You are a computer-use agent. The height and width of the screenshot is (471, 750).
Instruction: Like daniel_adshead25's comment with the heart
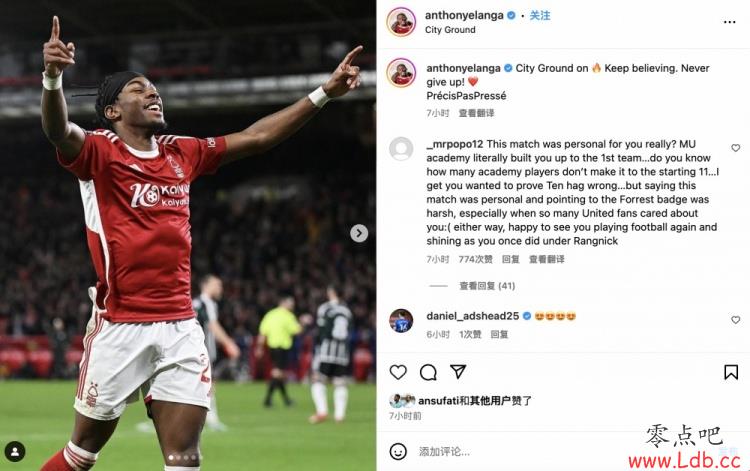click(736, 320)
